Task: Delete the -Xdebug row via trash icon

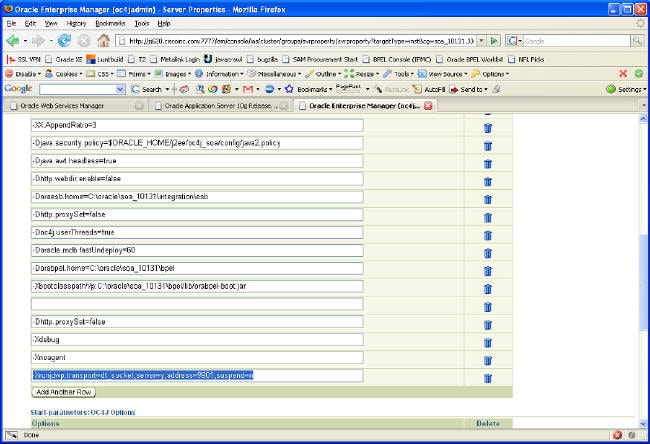Action: [x=488, y=340]
